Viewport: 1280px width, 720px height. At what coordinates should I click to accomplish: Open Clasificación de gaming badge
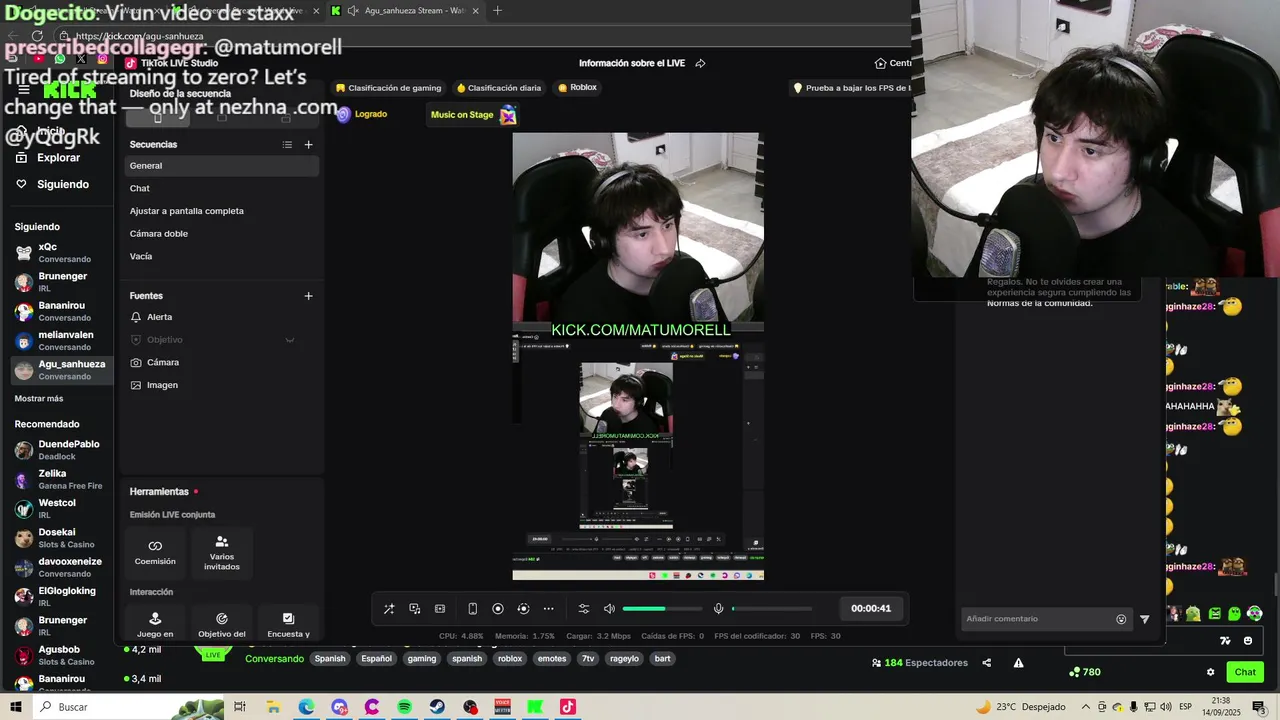[389, 88]
